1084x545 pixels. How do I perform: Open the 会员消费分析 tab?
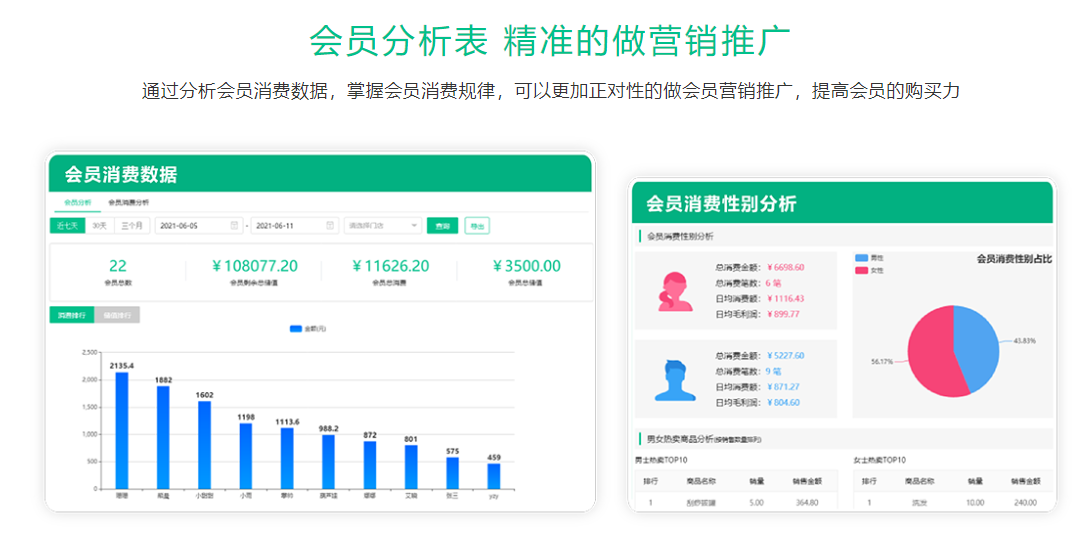(x=128, y=203)
